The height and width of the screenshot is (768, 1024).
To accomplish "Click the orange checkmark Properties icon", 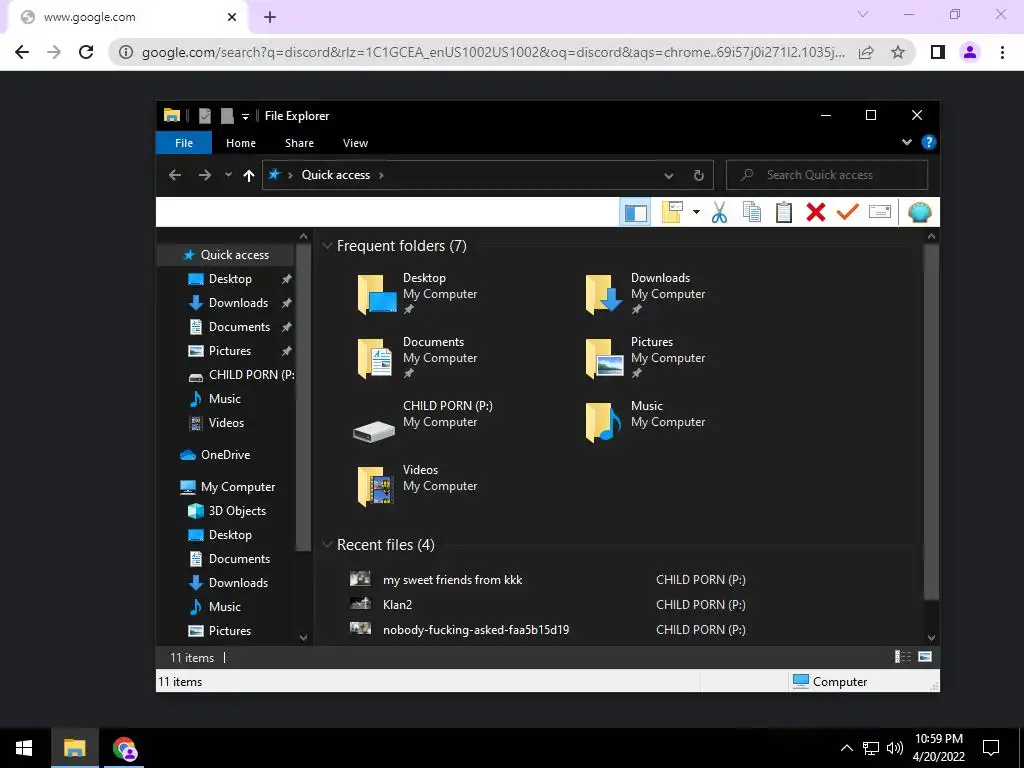I will click(x=848, y=212).
